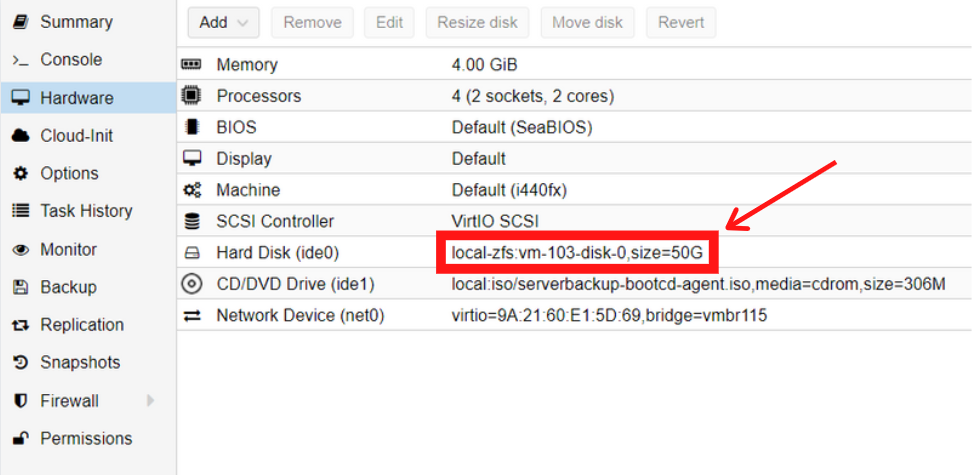This screenshot has width=976, height=475.
Task: Click the Summary book icon
Action: (x=21, y=22)
